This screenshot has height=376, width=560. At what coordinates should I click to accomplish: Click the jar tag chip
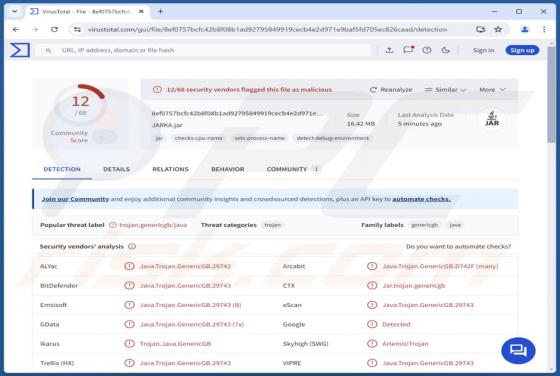click(159, 138)
